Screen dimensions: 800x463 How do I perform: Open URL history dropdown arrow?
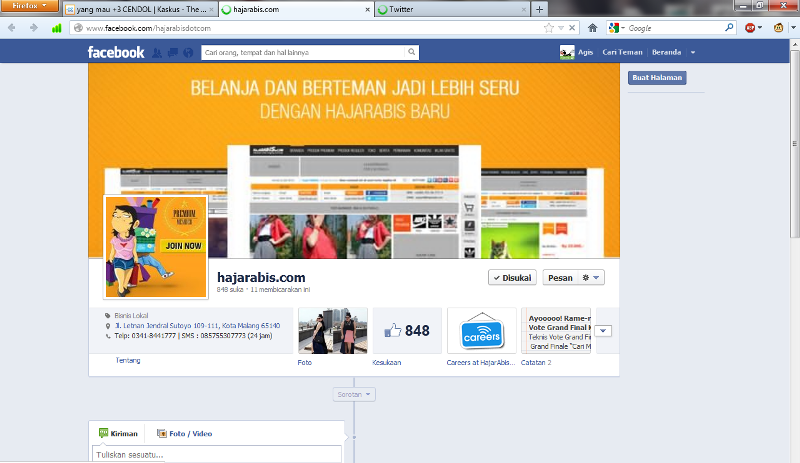pyautogui.click(x=561, y=28)
